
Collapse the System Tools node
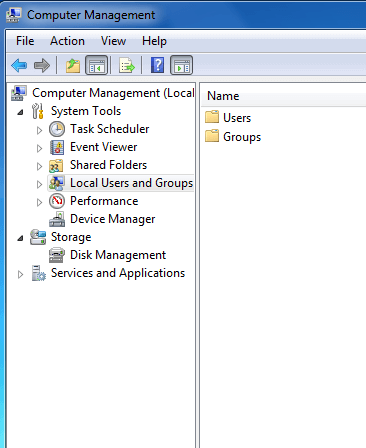tap(20, 112)
